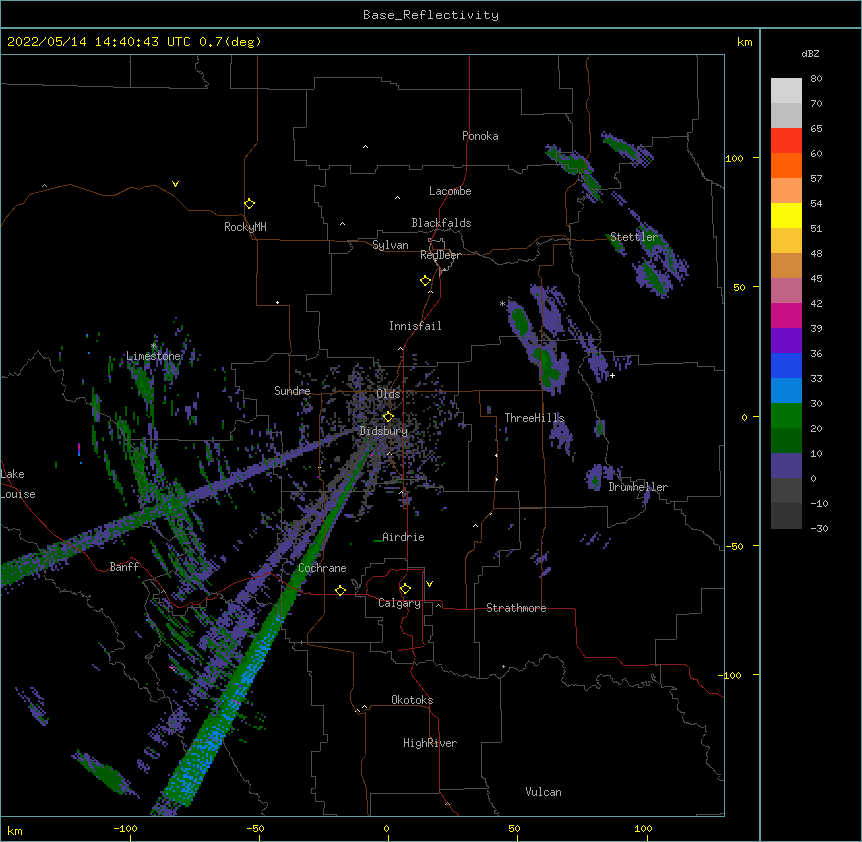Pick the slate purple 0–10 dBZ swatch
This screenshot has width=862, height=842.
click(x=786, y=466)
